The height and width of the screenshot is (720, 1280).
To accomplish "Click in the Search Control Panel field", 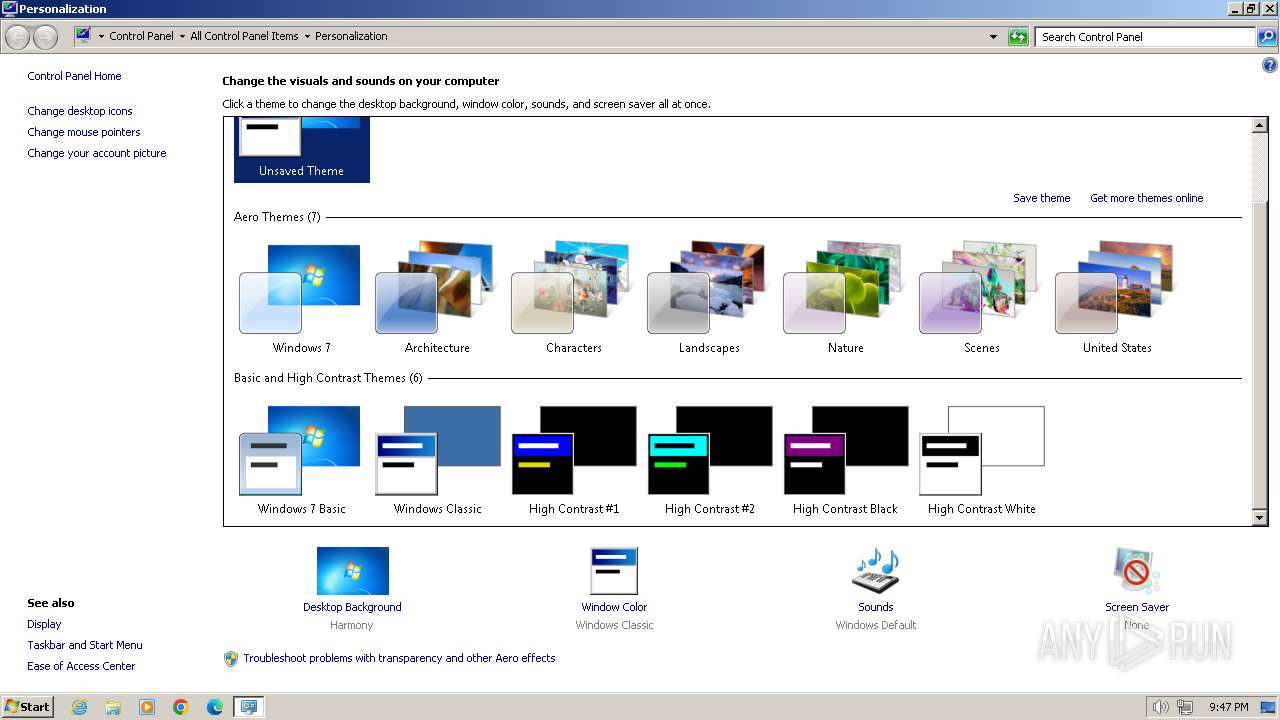I will pos(1146,37).
